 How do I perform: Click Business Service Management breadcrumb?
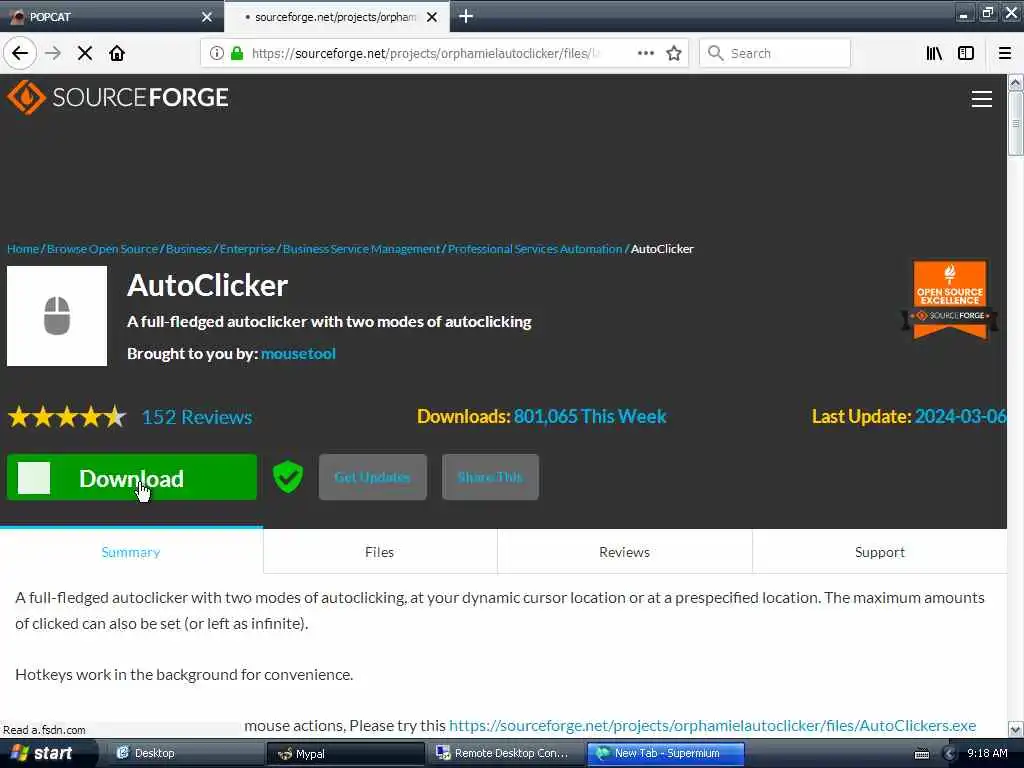tap(361, 249)
